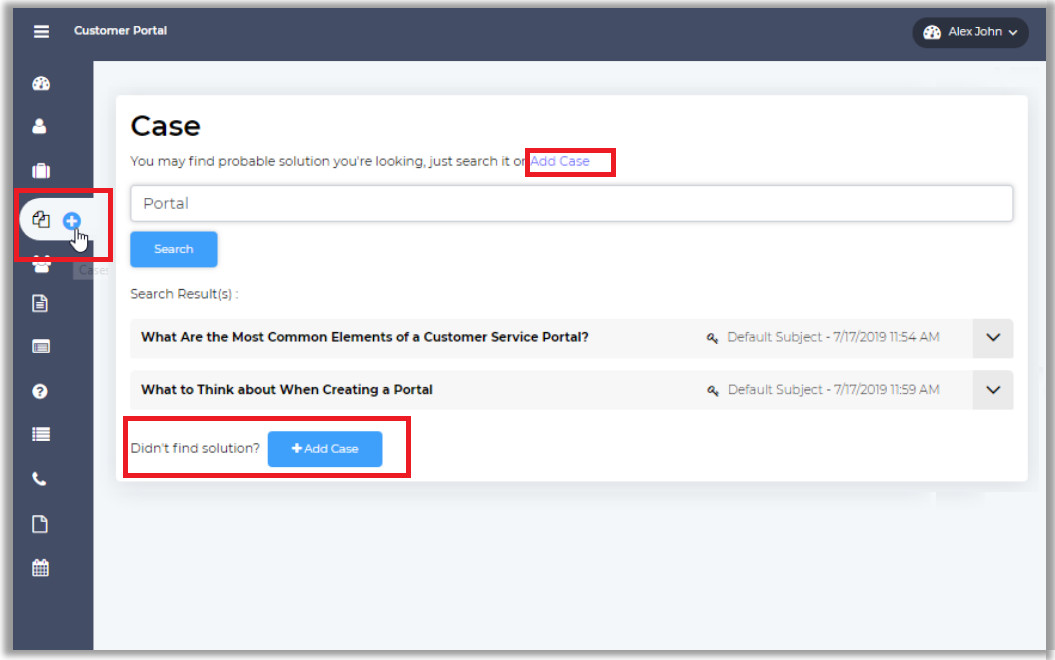Click the user profile icon in sidebar
The width and height of the screenshot is (1055, 660).
[x=41, y=127]
